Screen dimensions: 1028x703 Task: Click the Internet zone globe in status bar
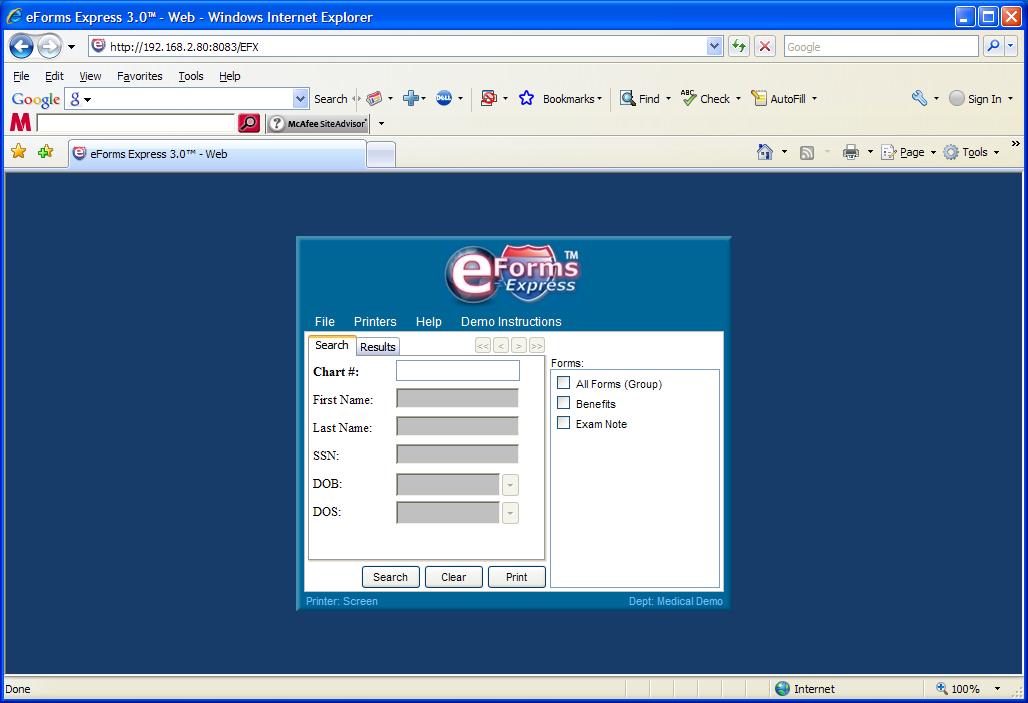[782, 689]
